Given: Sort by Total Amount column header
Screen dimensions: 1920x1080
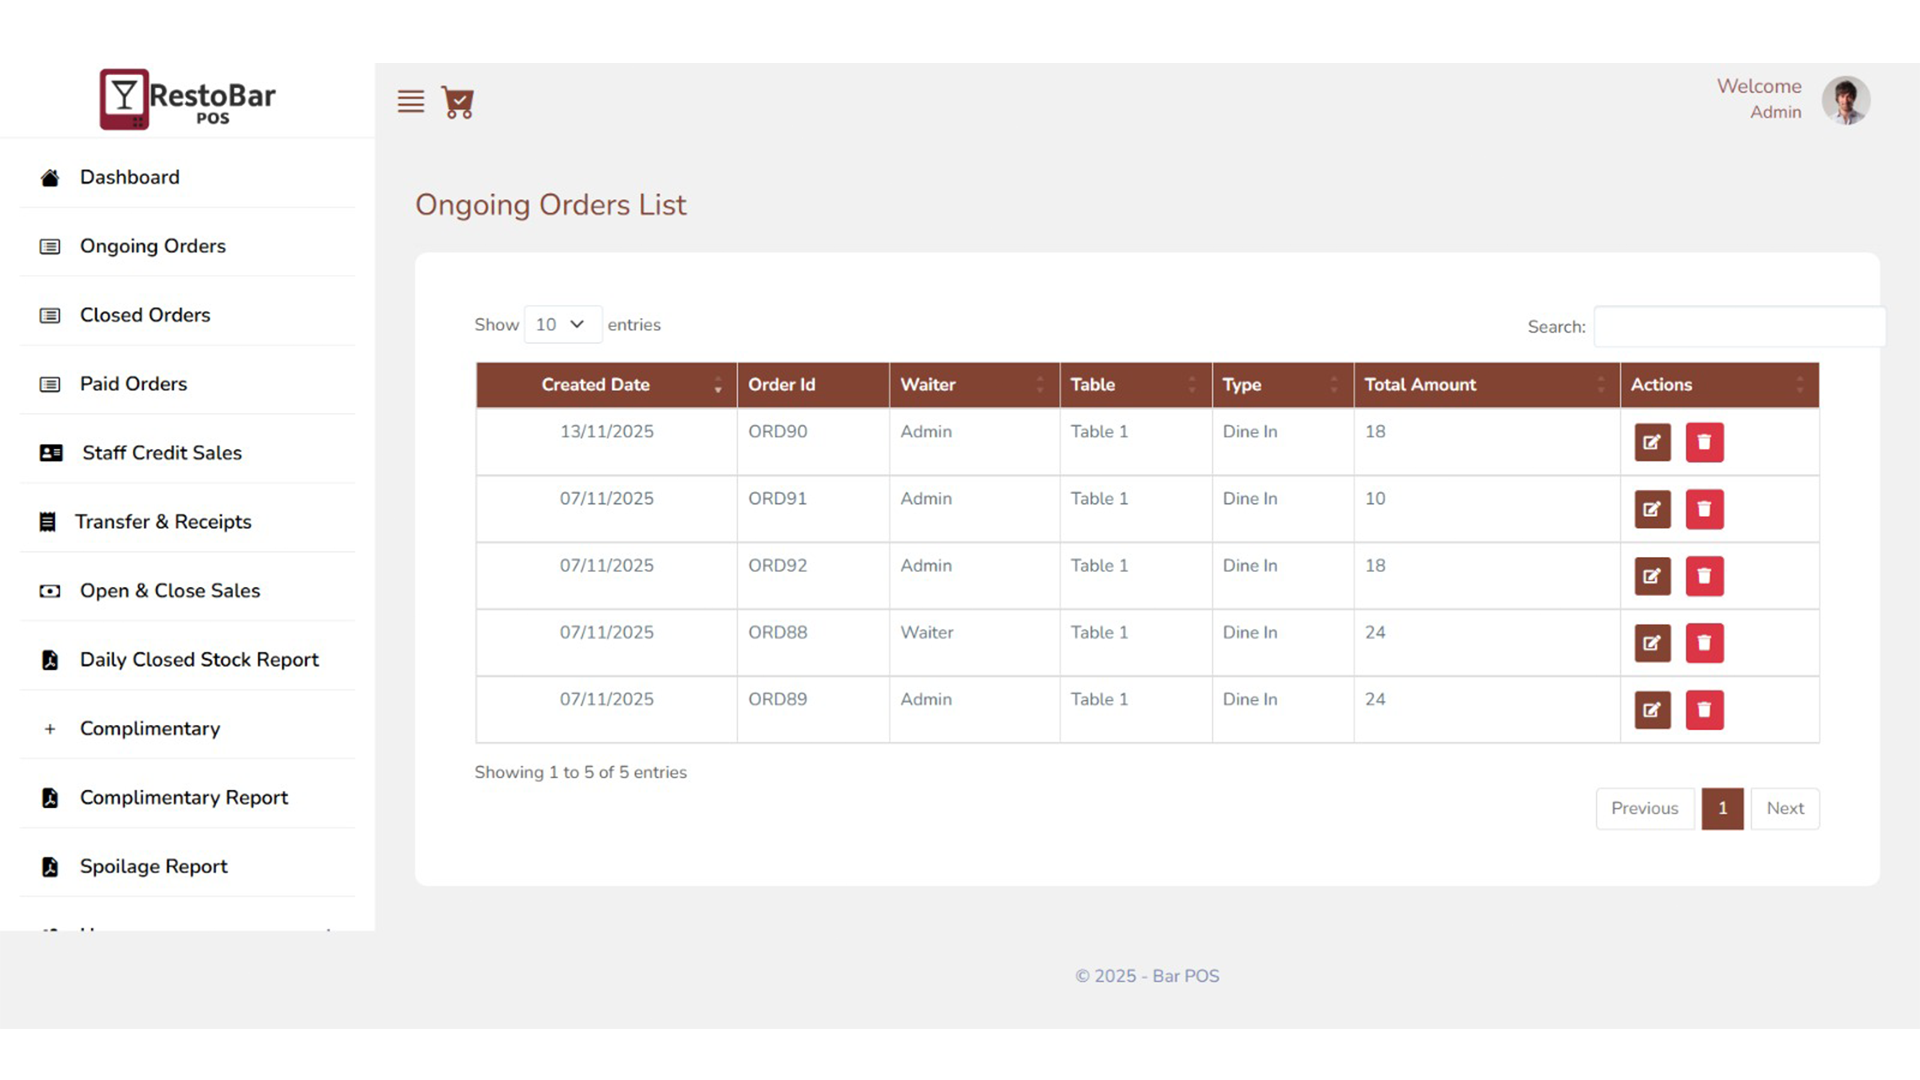Looking at the screenshot, I should click(x=1486, y=385).
